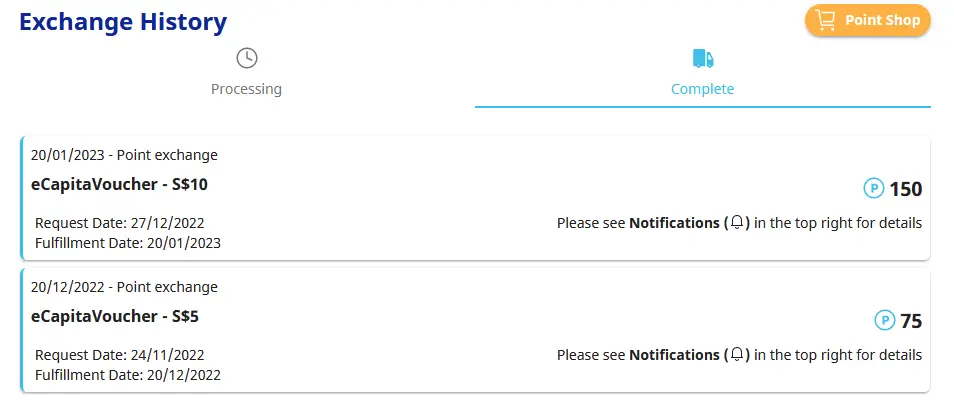954x403 pixels.
Task: Click the Exchange History heading
Action: point(123,22)
